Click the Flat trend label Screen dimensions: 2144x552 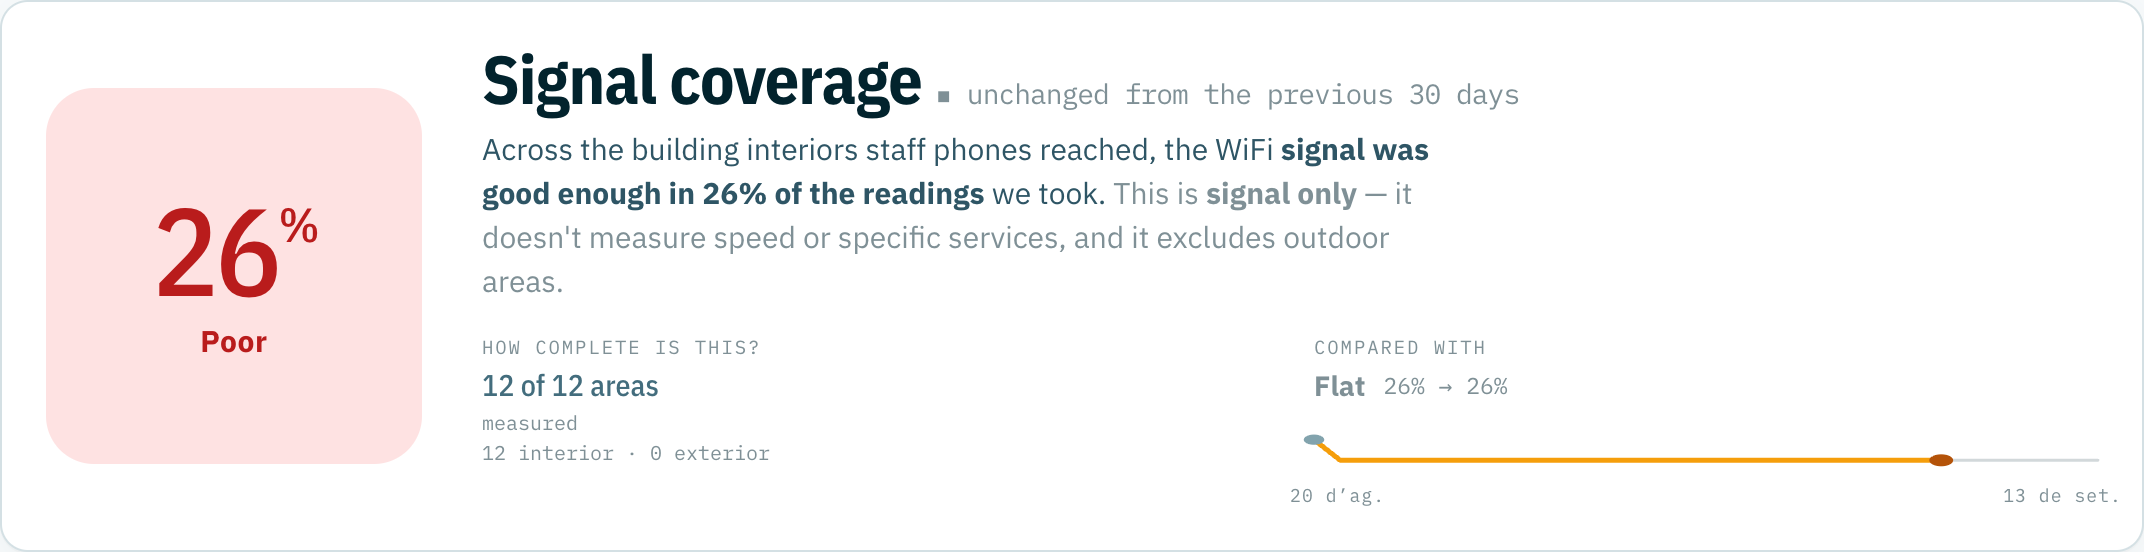pyautogui.click(x=1339, y=387)
